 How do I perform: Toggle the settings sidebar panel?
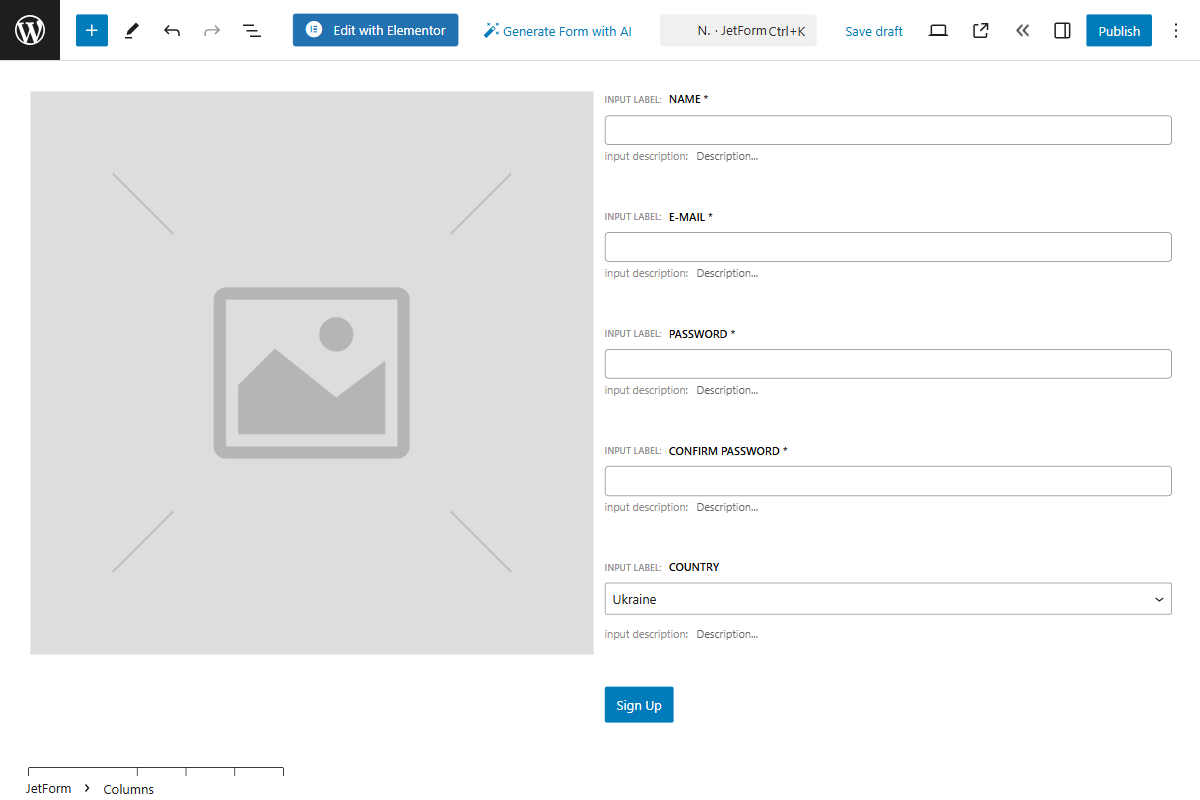(x=1062, y=30)
